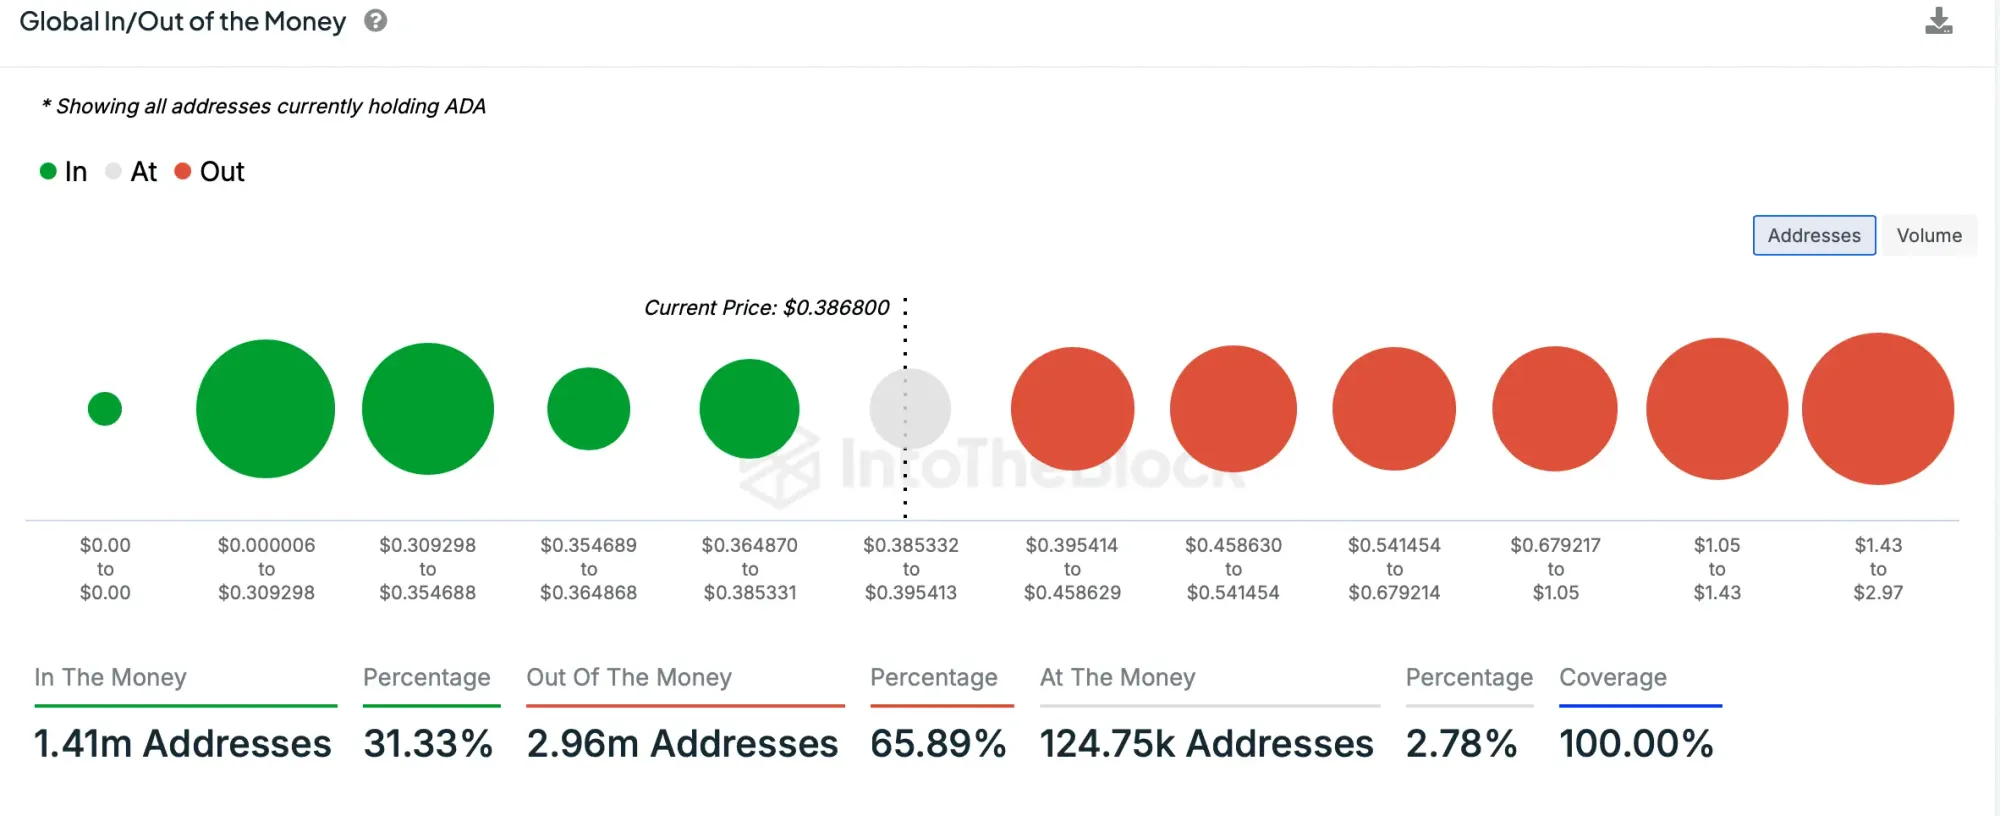Select the red bubble above $1.05 to $1.43

1717,409
